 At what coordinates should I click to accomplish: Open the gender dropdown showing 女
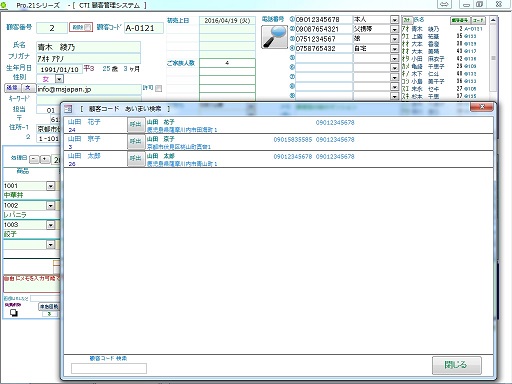click(x=59, y=79)
